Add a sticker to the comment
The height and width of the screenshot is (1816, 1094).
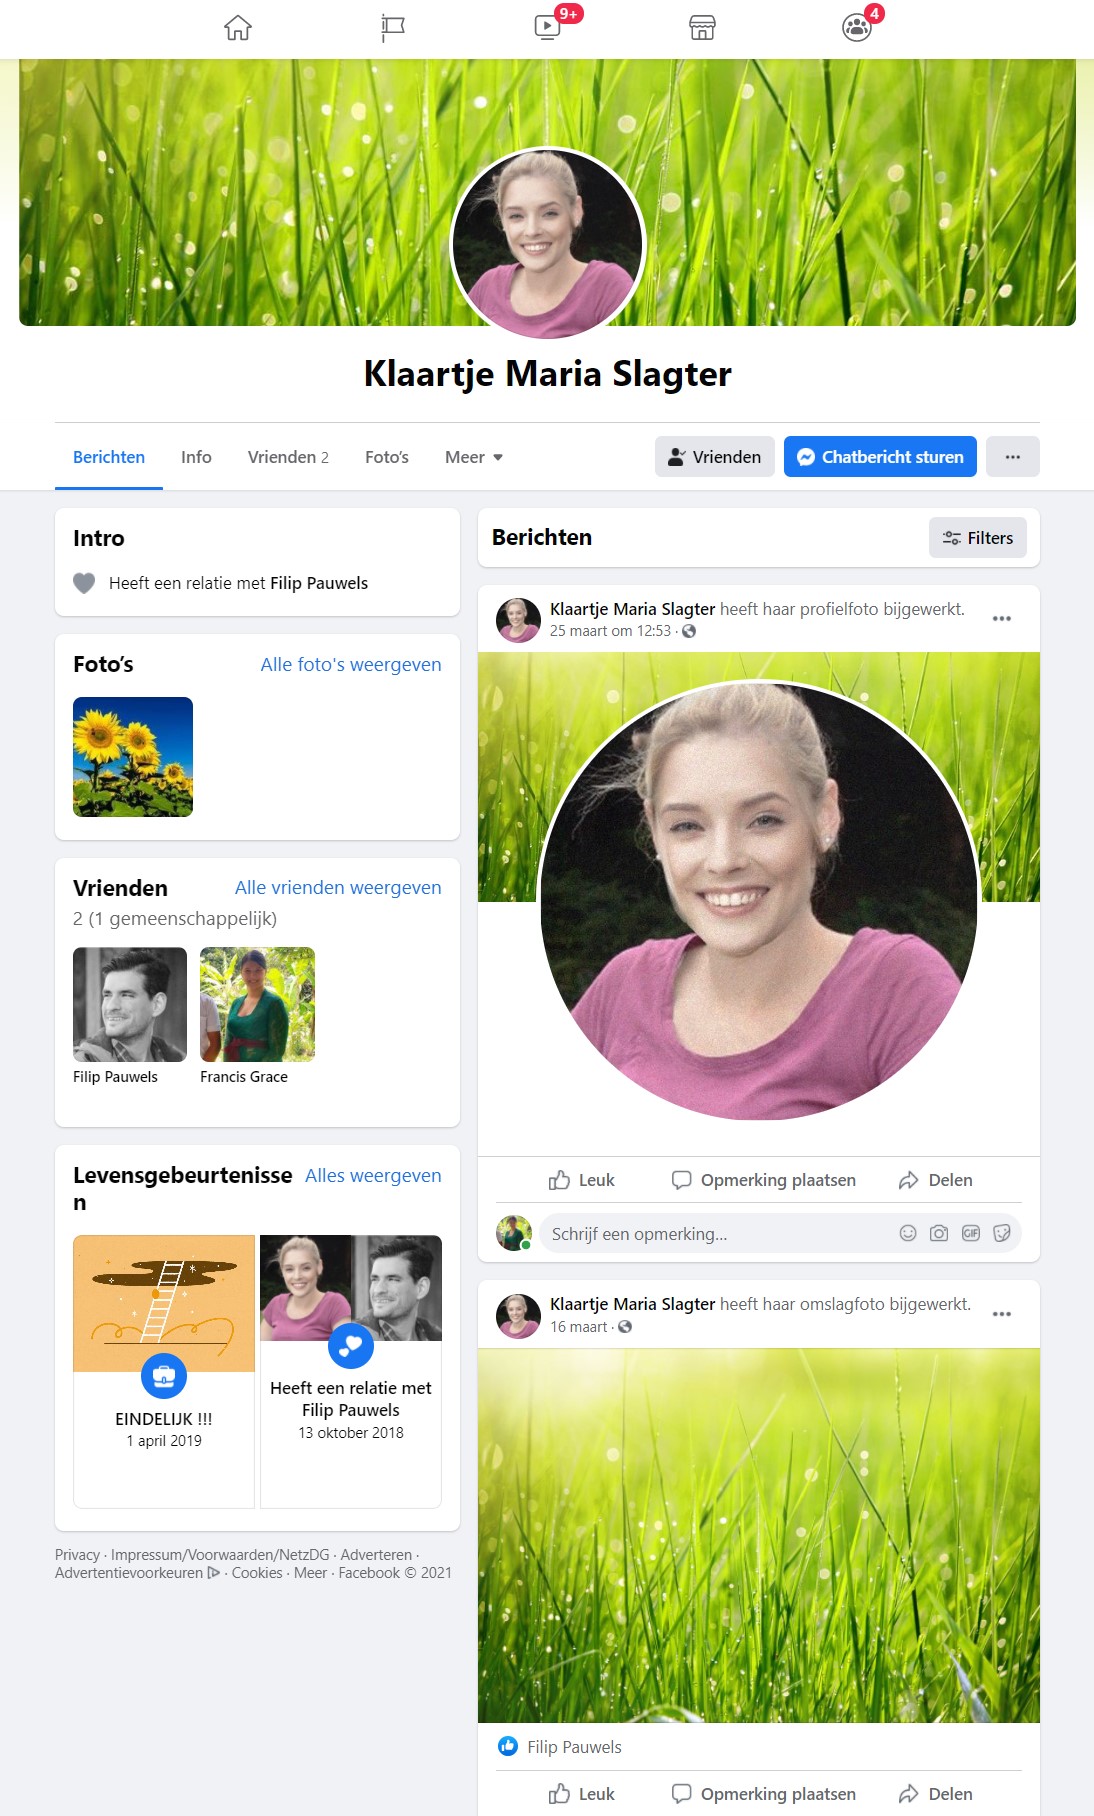pos(1002,1233)
